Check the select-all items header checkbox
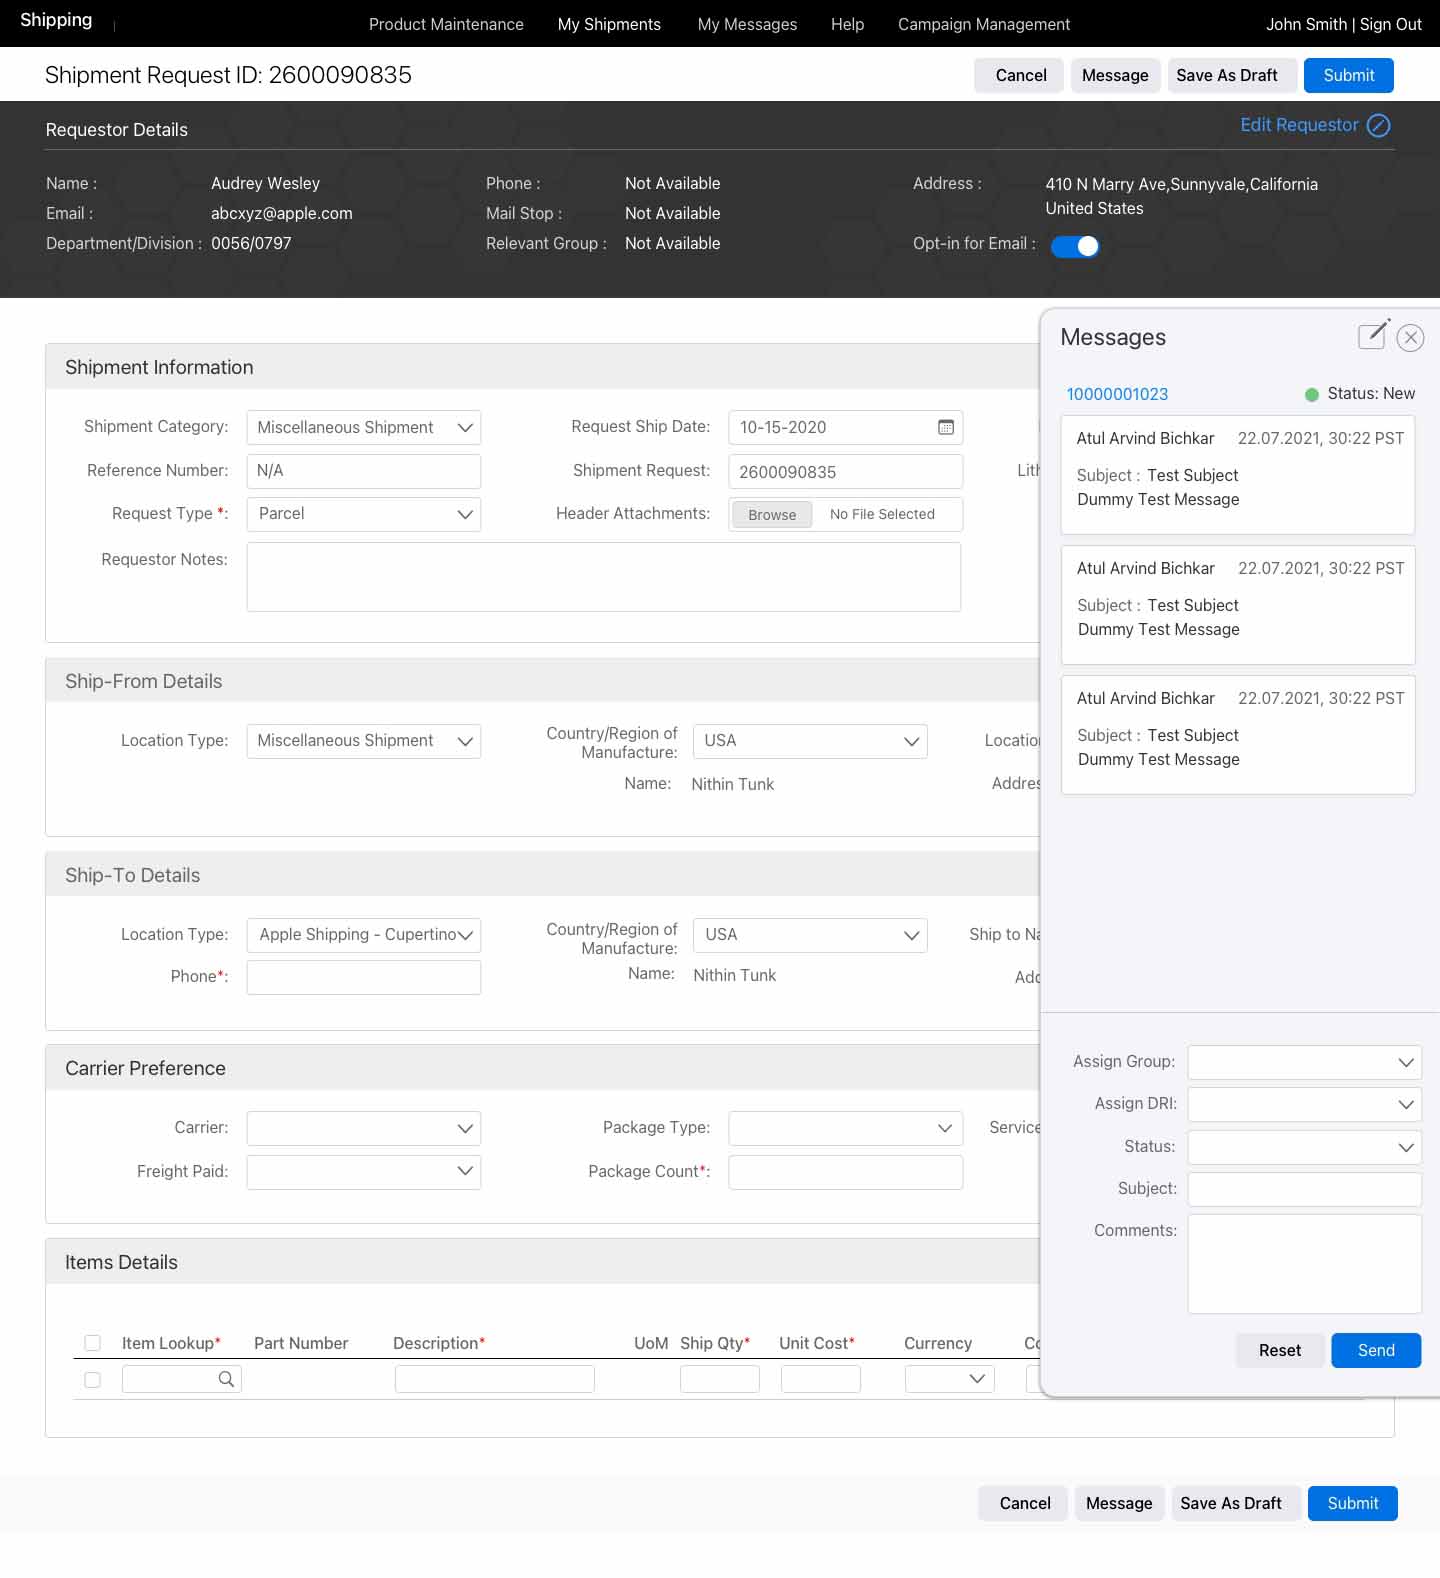 point(93,1343)
